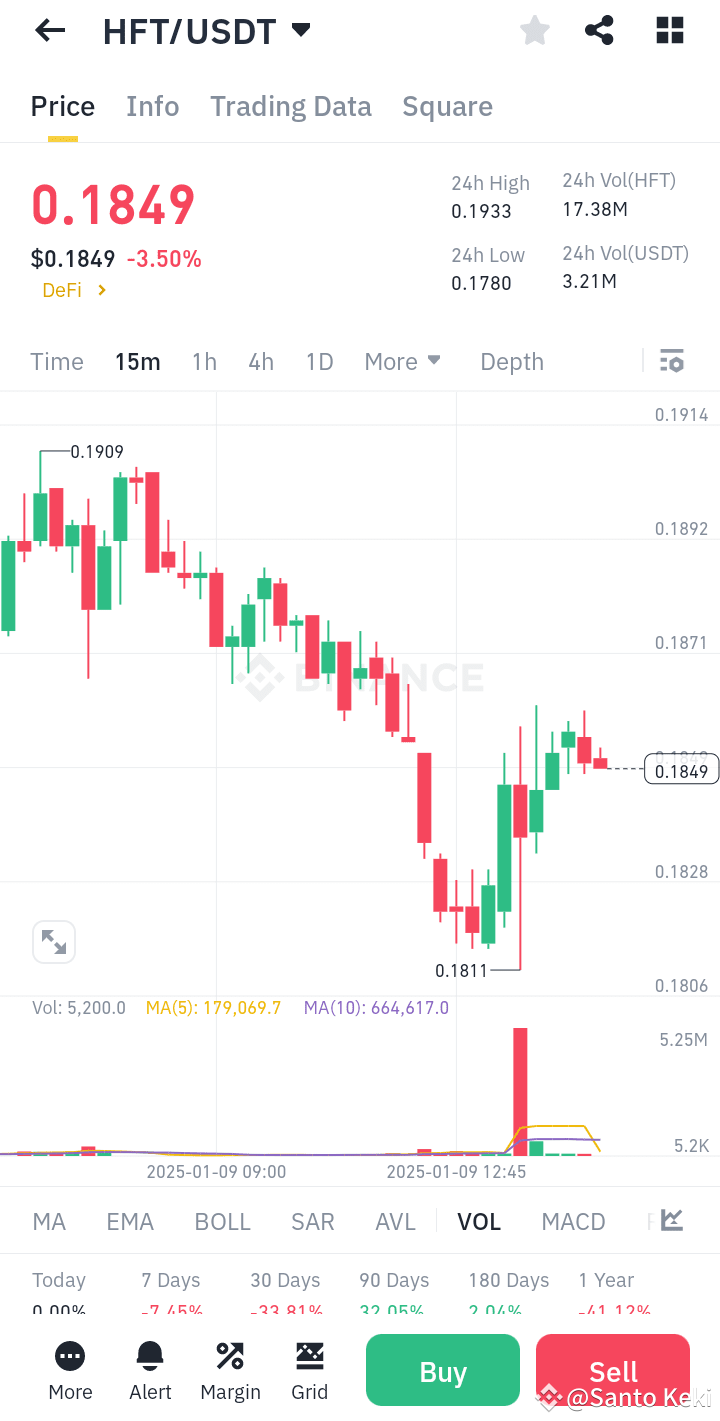Add HFT/USDT to favorites with the star
This screenshot has height=1421, width=720.
(x=534, y=30)
